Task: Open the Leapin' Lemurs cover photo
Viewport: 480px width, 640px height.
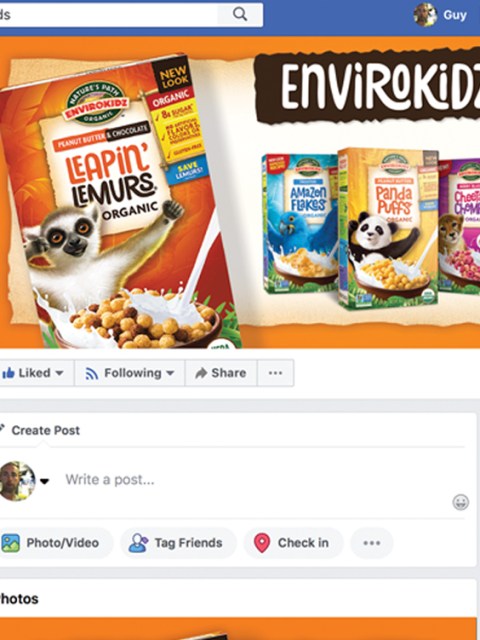Action: click(x=240, y=192)
